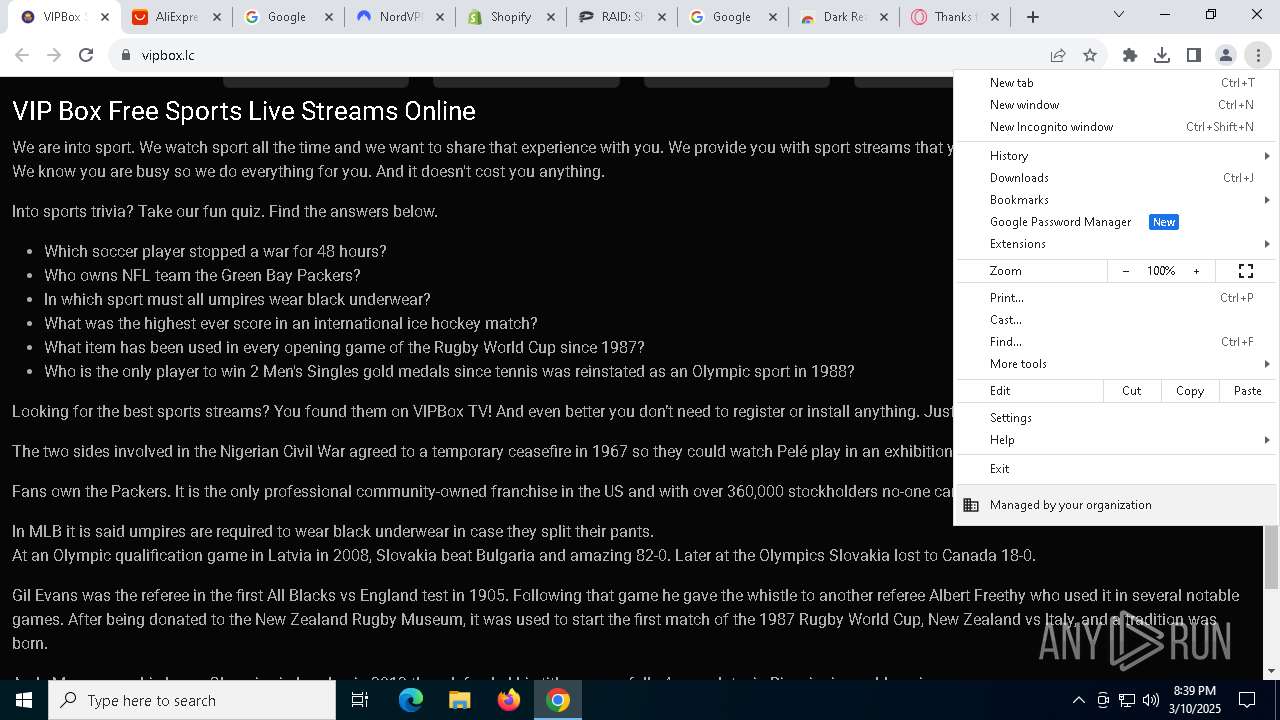Open a New Incognito window
The image size is (1280, 720).
[1117, 127]
